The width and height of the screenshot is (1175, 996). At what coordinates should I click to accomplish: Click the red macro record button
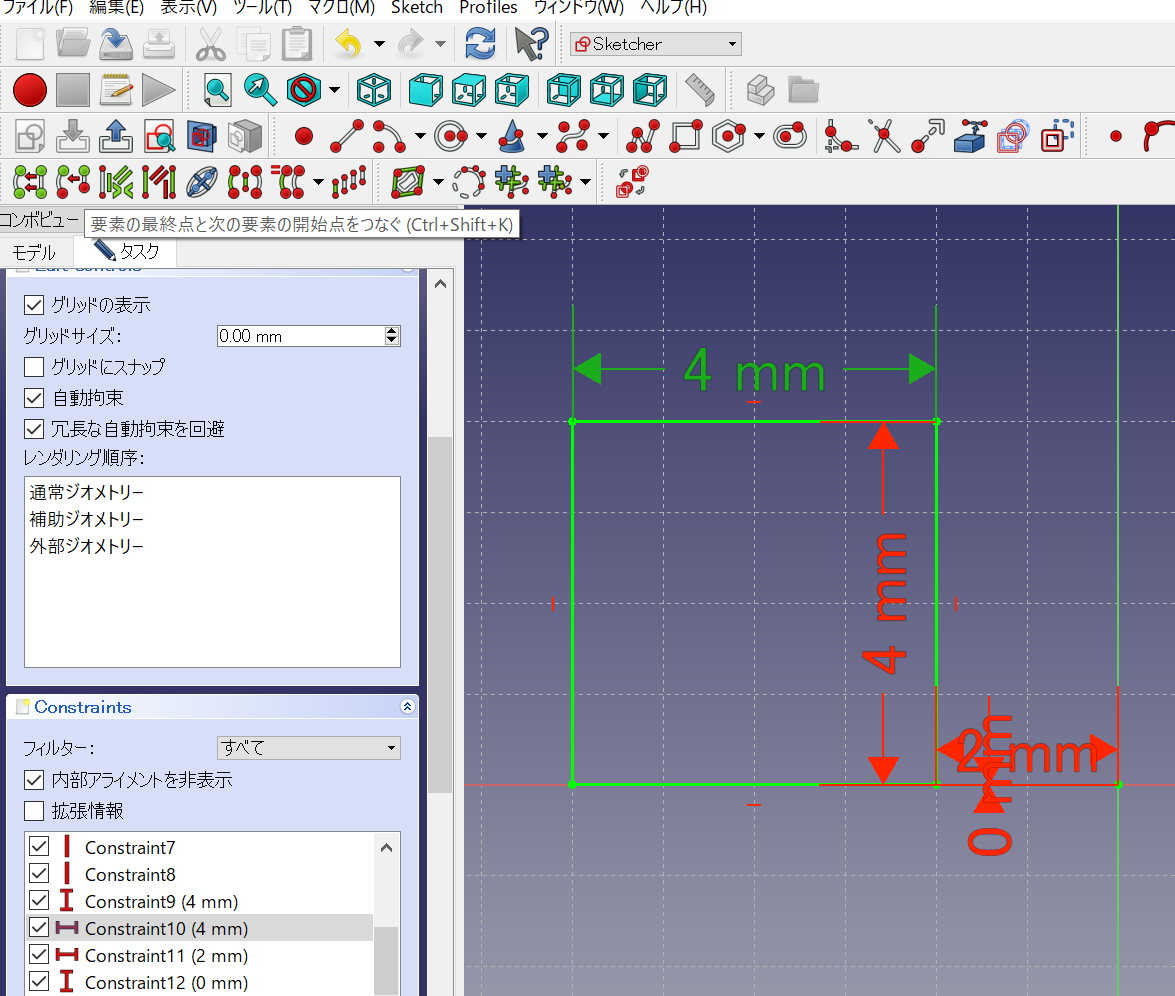pos(30,91)
